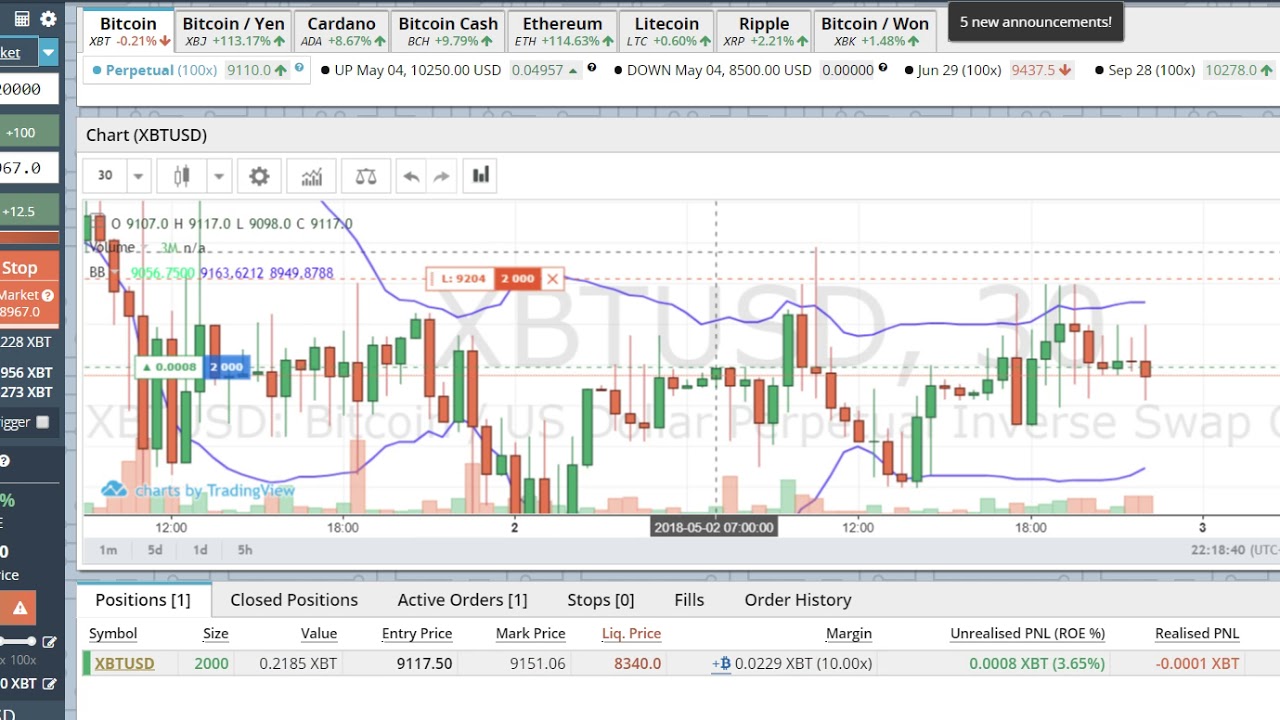Open the chart indicators icon
Image resolution: width=1280 pixels, height=720 pixels.
click(x=311, y=176)
